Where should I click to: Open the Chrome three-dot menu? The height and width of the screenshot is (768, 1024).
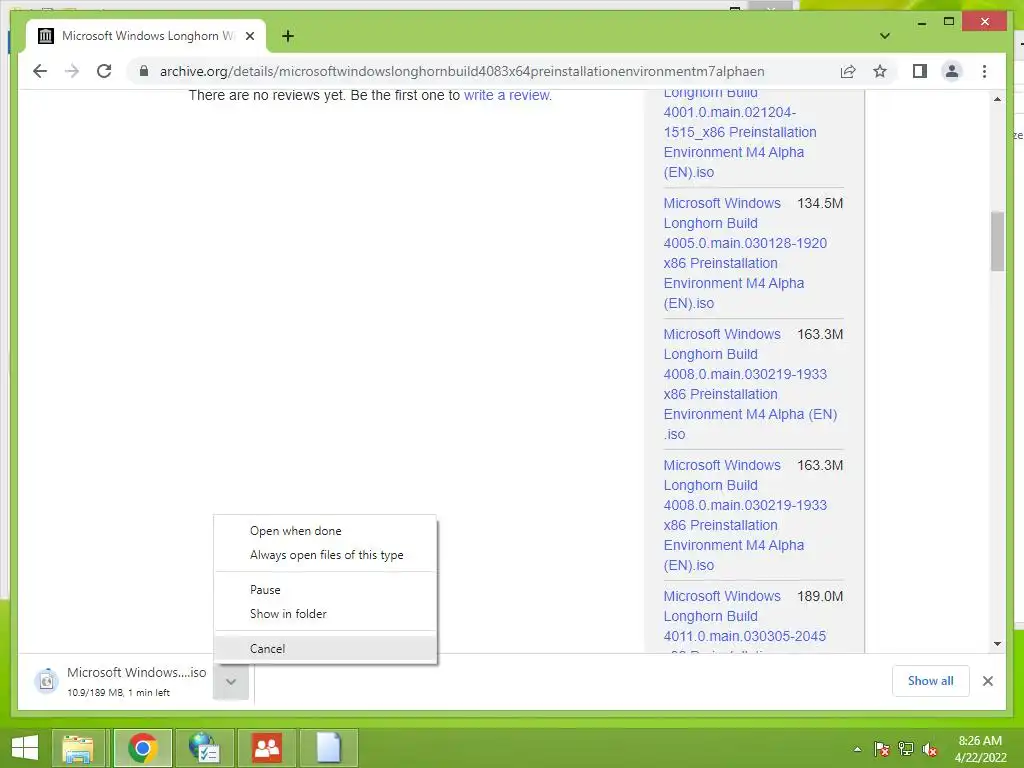point(984,71)
